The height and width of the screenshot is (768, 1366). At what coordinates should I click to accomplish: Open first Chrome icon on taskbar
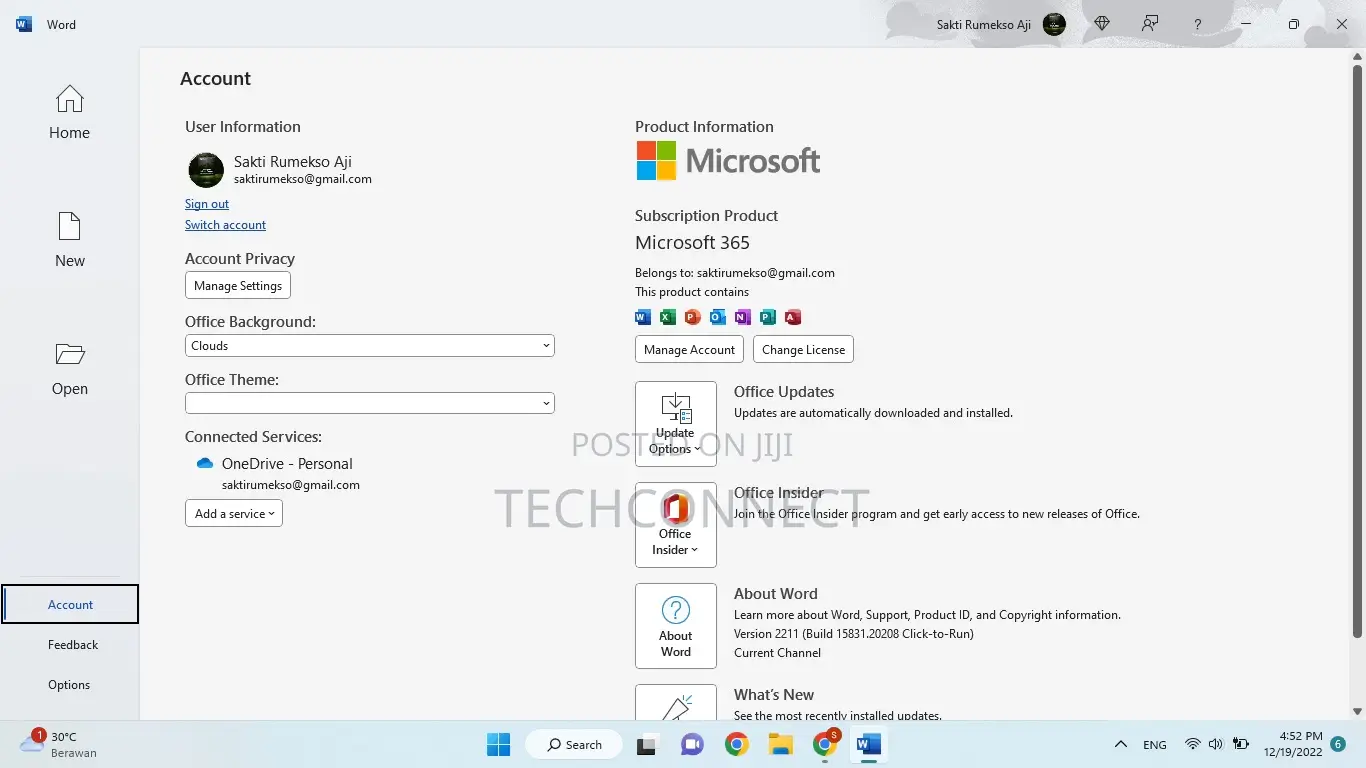click(x=737, y=744)
